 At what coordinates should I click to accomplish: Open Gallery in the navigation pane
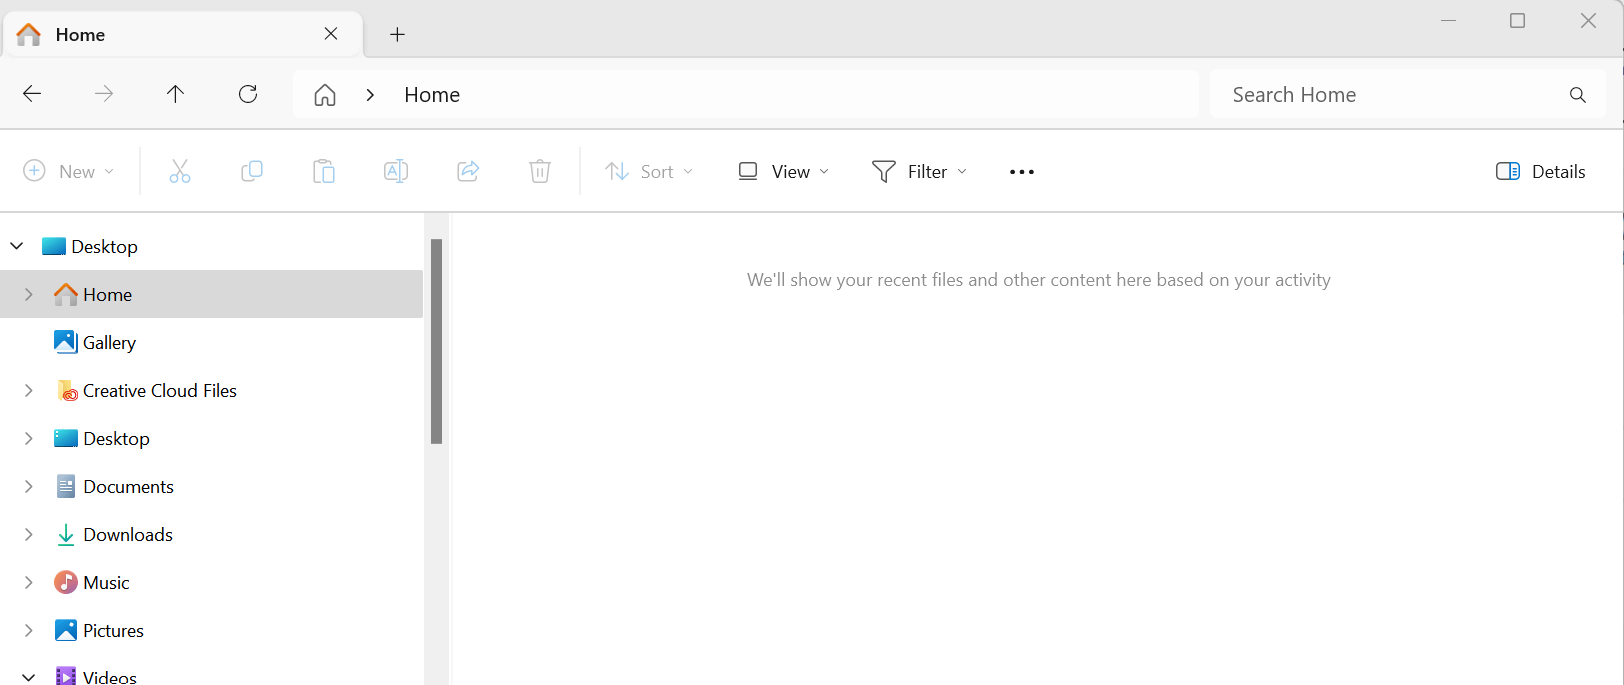(109, 343)
